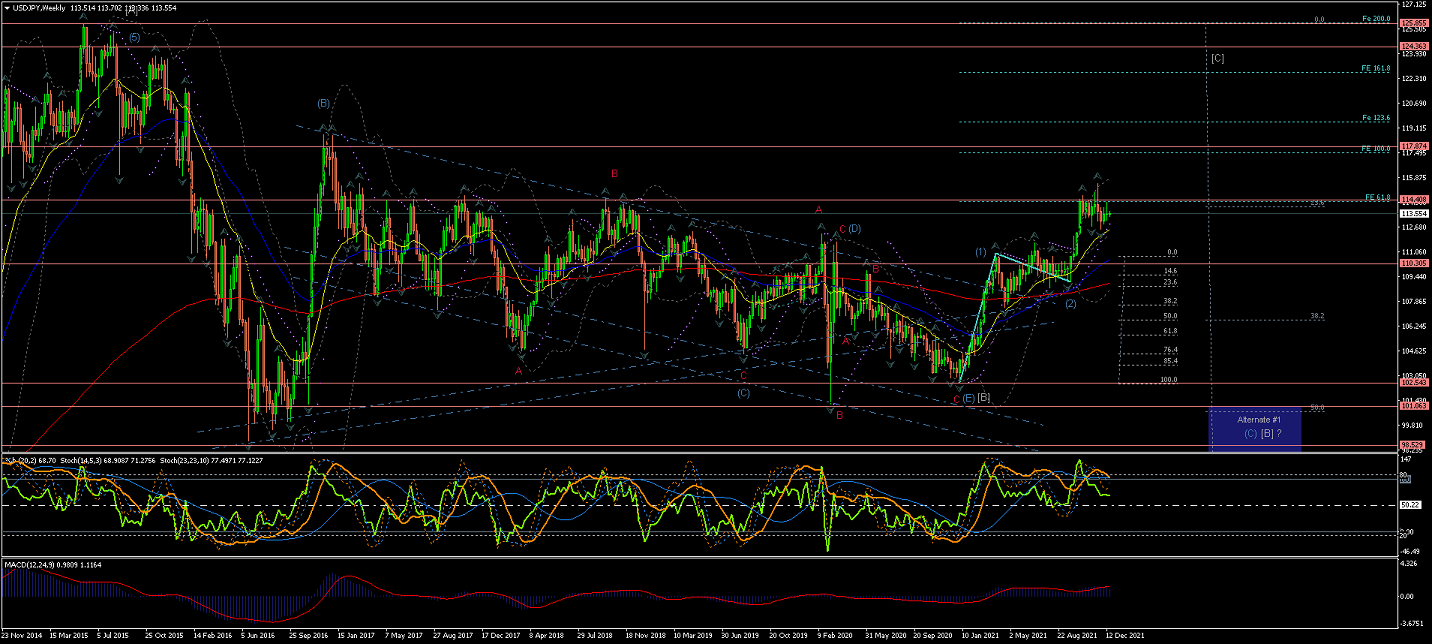The height and width of the screenshot is (644, 1432).
Task: Select the blue Alternate #1 rectangle box
Action: tap(1255, 429)
